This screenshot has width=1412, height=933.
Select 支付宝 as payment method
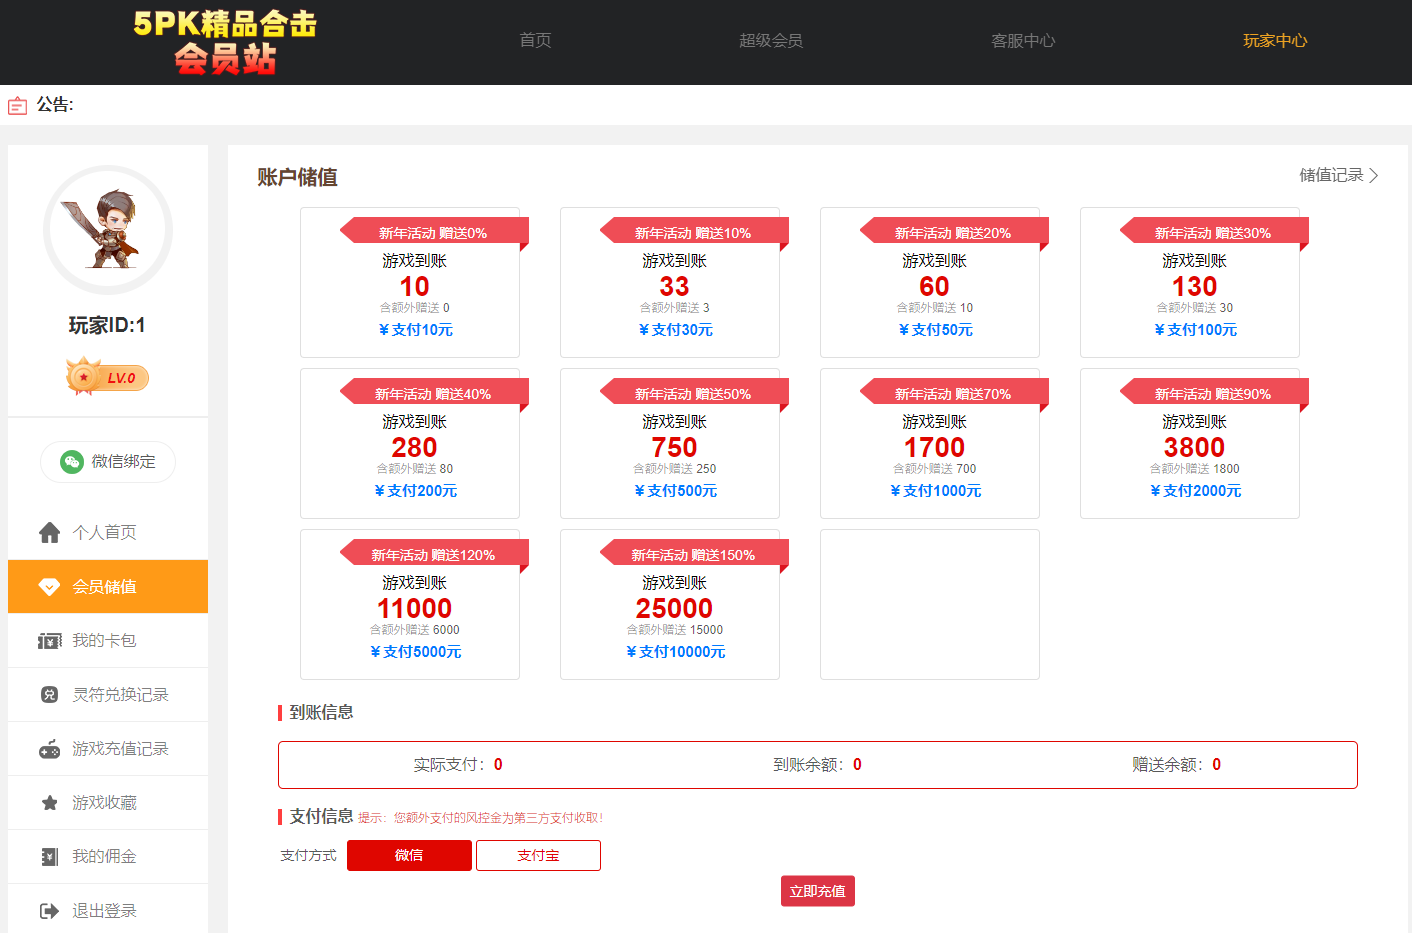(538, 855)
